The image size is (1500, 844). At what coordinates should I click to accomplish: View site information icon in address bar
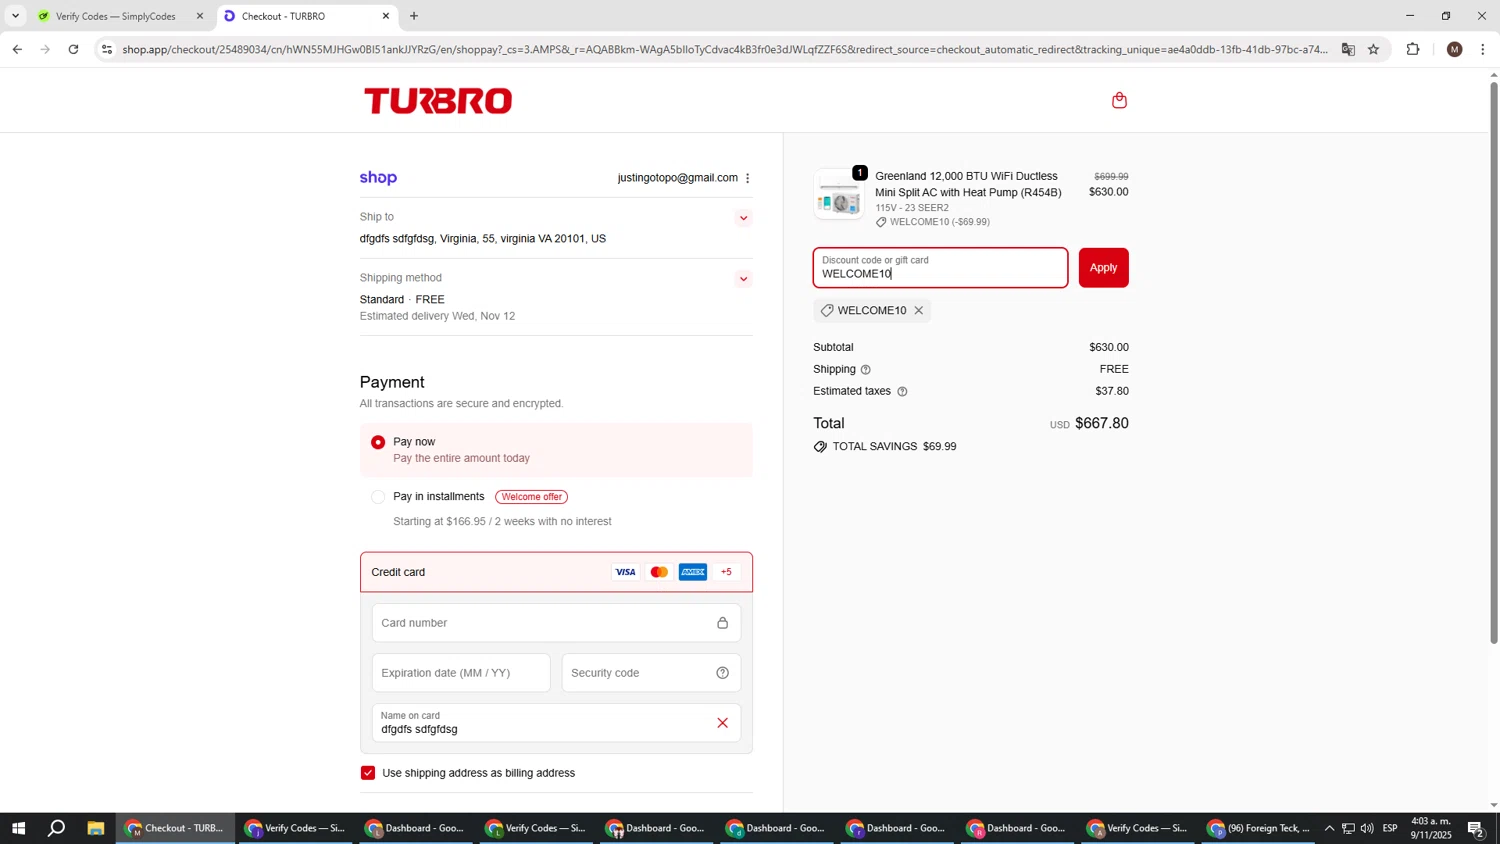click(107, 49)
